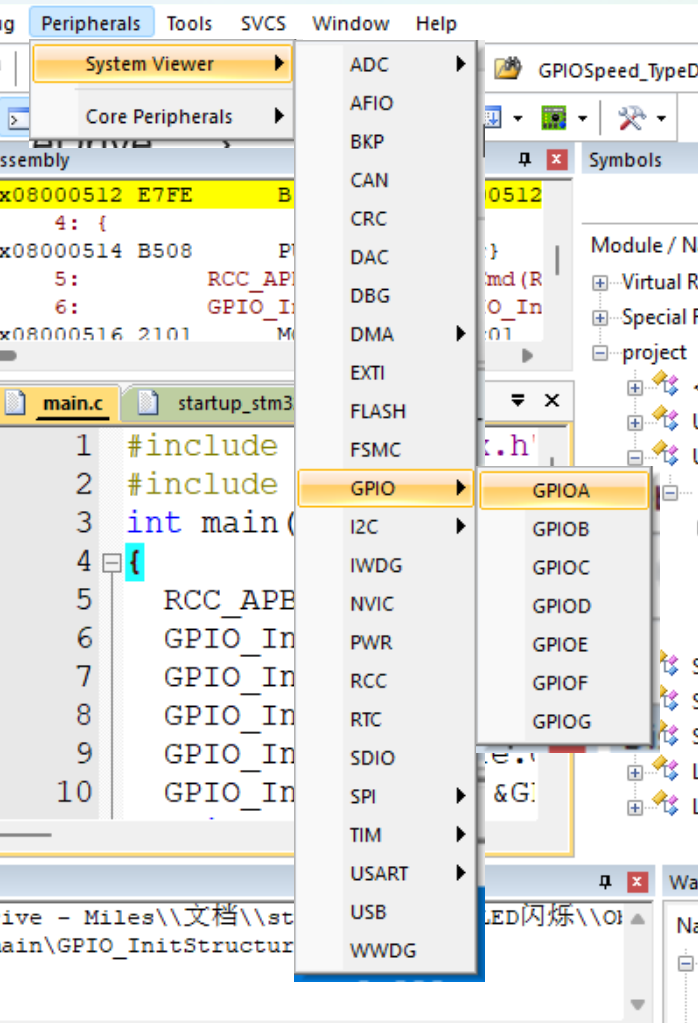
Task: Collapse code block at line 4 brace
Action: pyautogui.click(x=112, y=563)
